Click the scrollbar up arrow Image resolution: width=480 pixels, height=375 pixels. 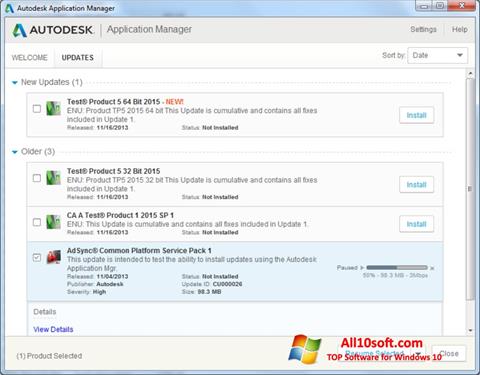click(x=470, y=73)
